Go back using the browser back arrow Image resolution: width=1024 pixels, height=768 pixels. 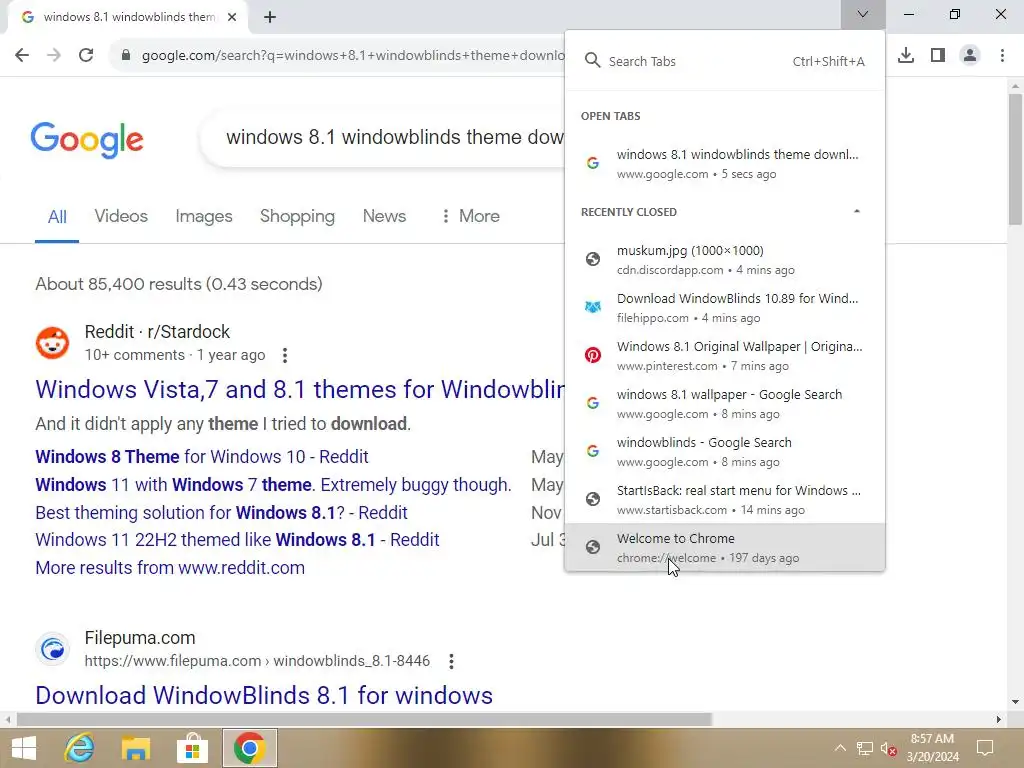point(22,55)
